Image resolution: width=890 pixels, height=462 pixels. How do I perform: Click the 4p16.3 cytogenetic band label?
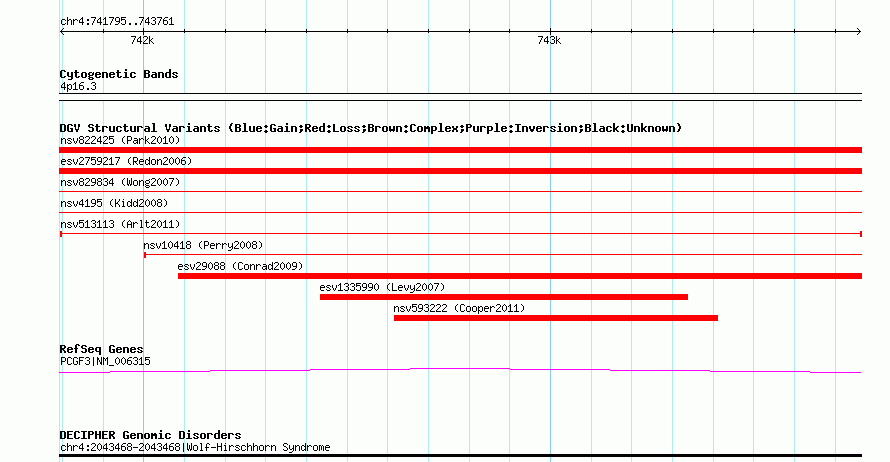(78, 86)
